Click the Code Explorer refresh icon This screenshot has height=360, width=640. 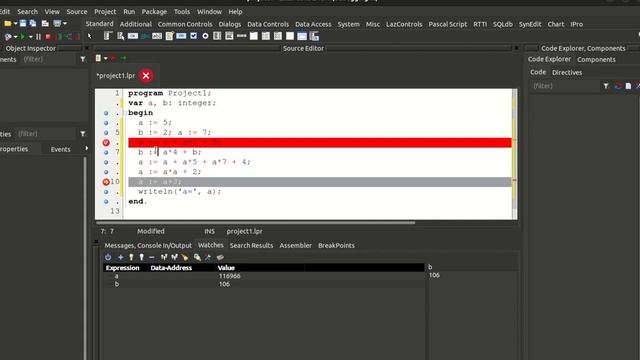point(618,86)
